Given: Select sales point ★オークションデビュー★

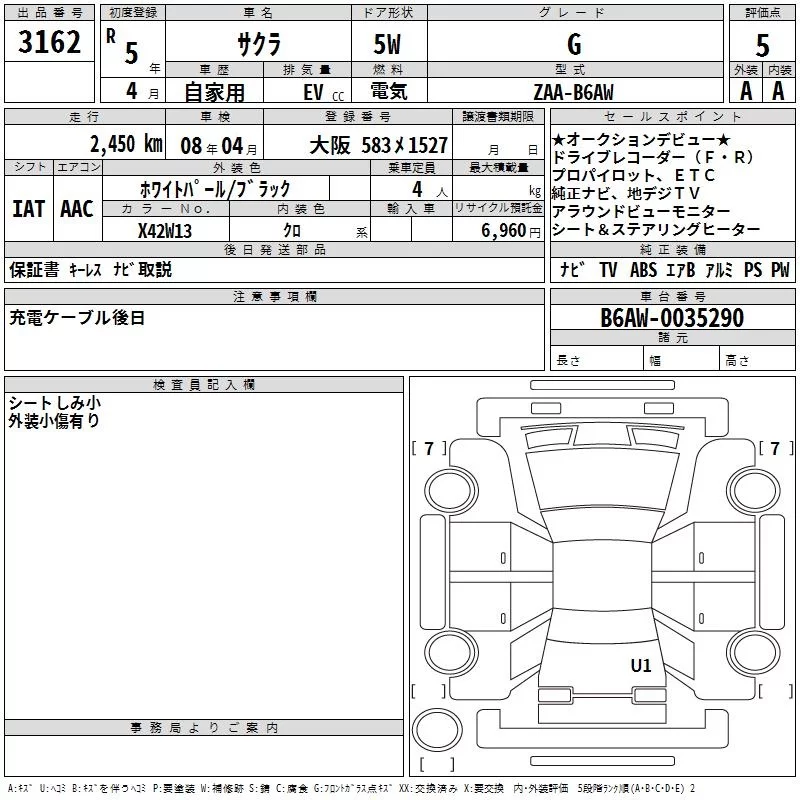Looking at the screenshot, I should click(641, 139).
